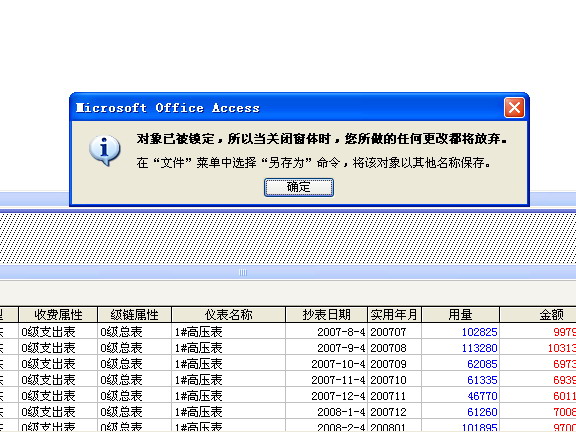Click the 抄表日期 column header
This screenshot has height=432, width=576.
click(x=327, y=315)
